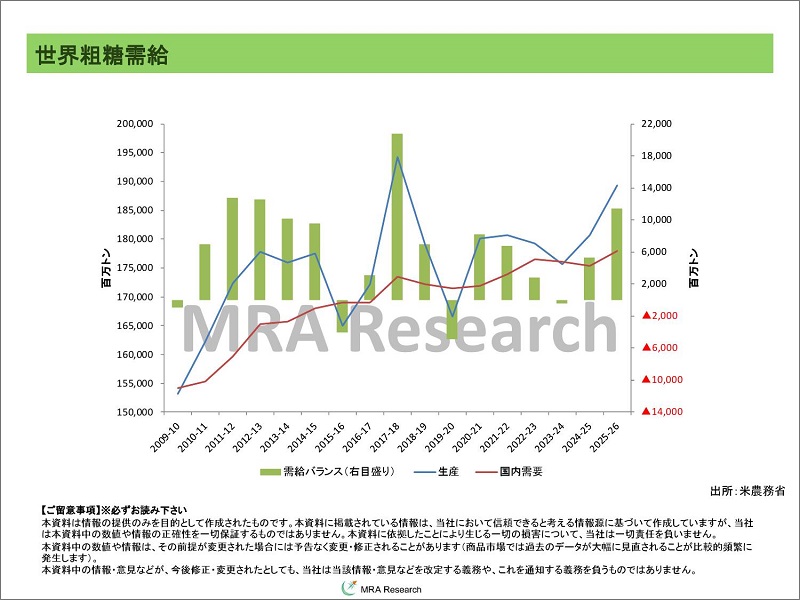Click the x-axis label 2025-26

point(606,437)
